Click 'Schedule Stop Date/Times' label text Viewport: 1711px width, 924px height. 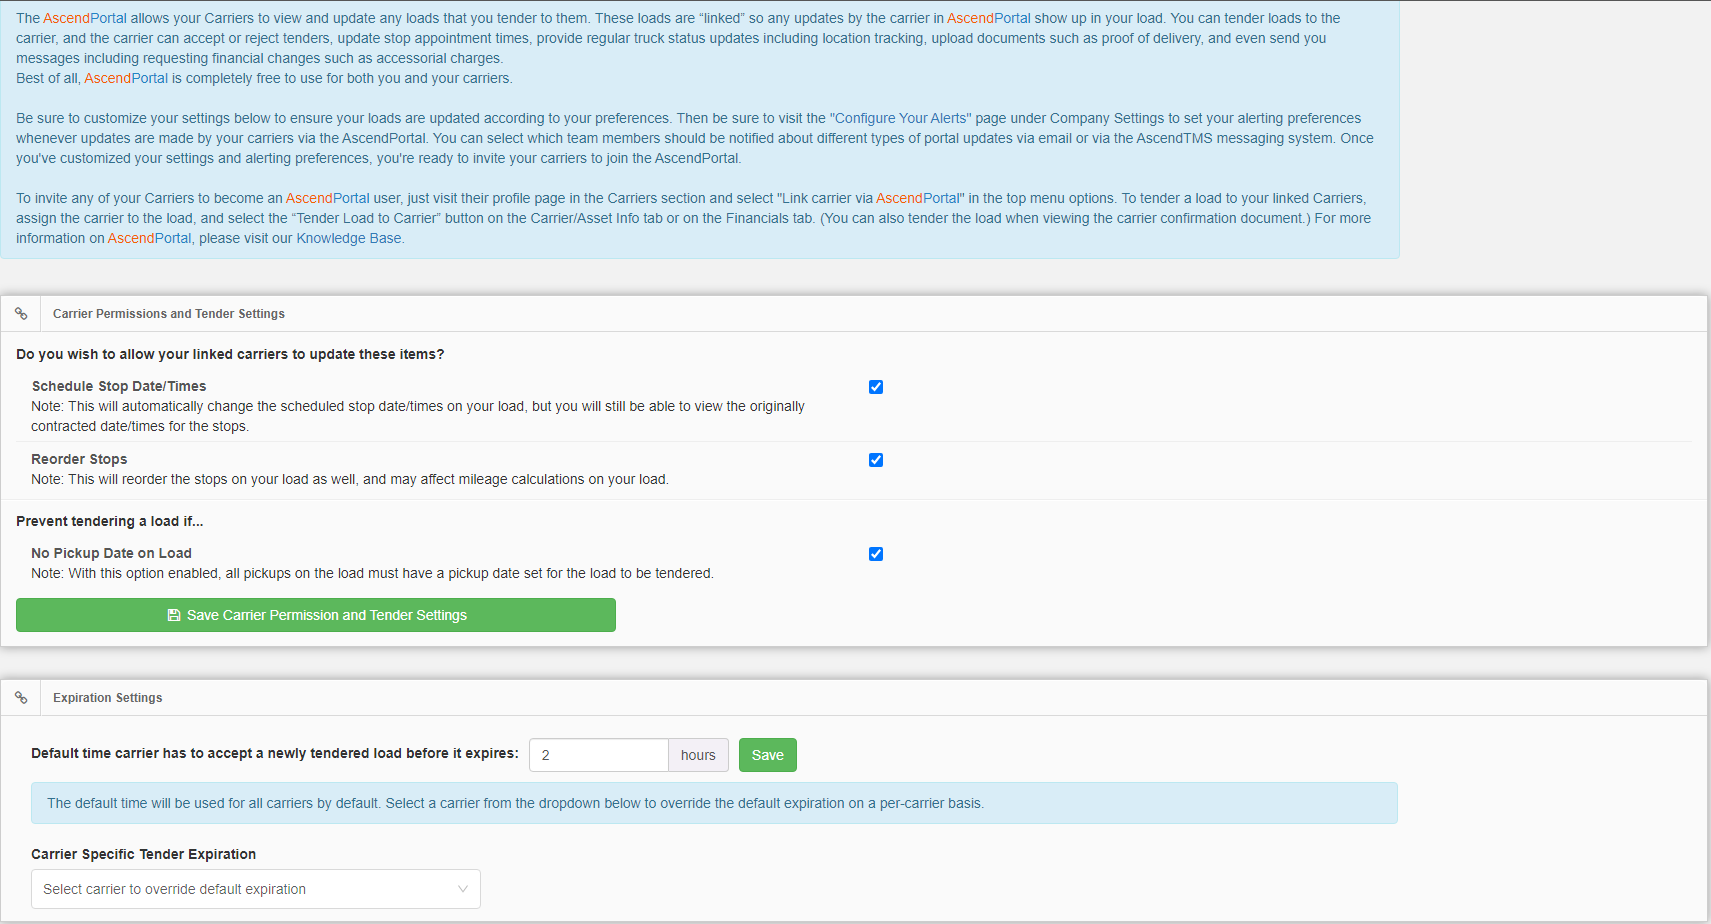(119, 386)
